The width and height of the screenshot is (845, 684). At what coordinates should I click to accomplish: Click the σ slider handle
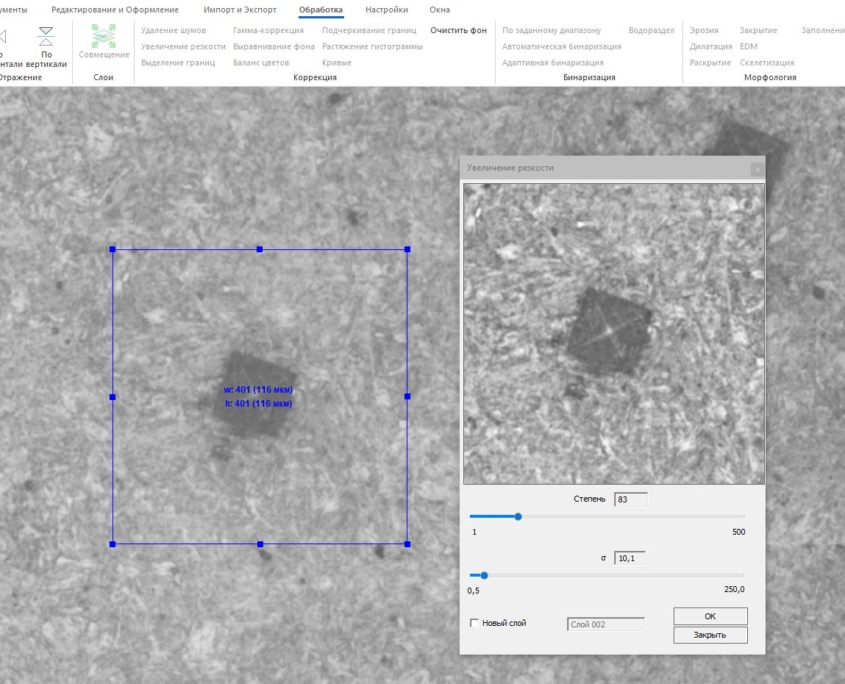(x=484, y=576)
